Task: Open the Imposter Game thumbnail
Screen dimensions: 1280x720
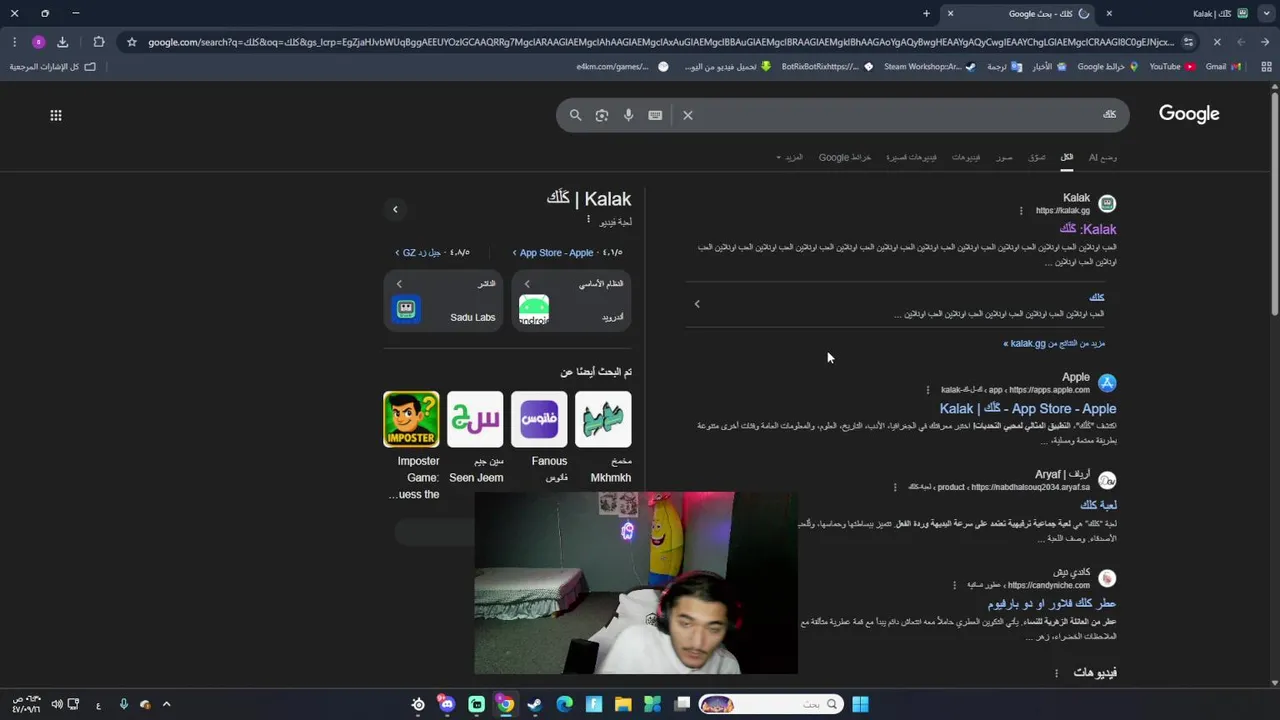Action: coord(411,419)
